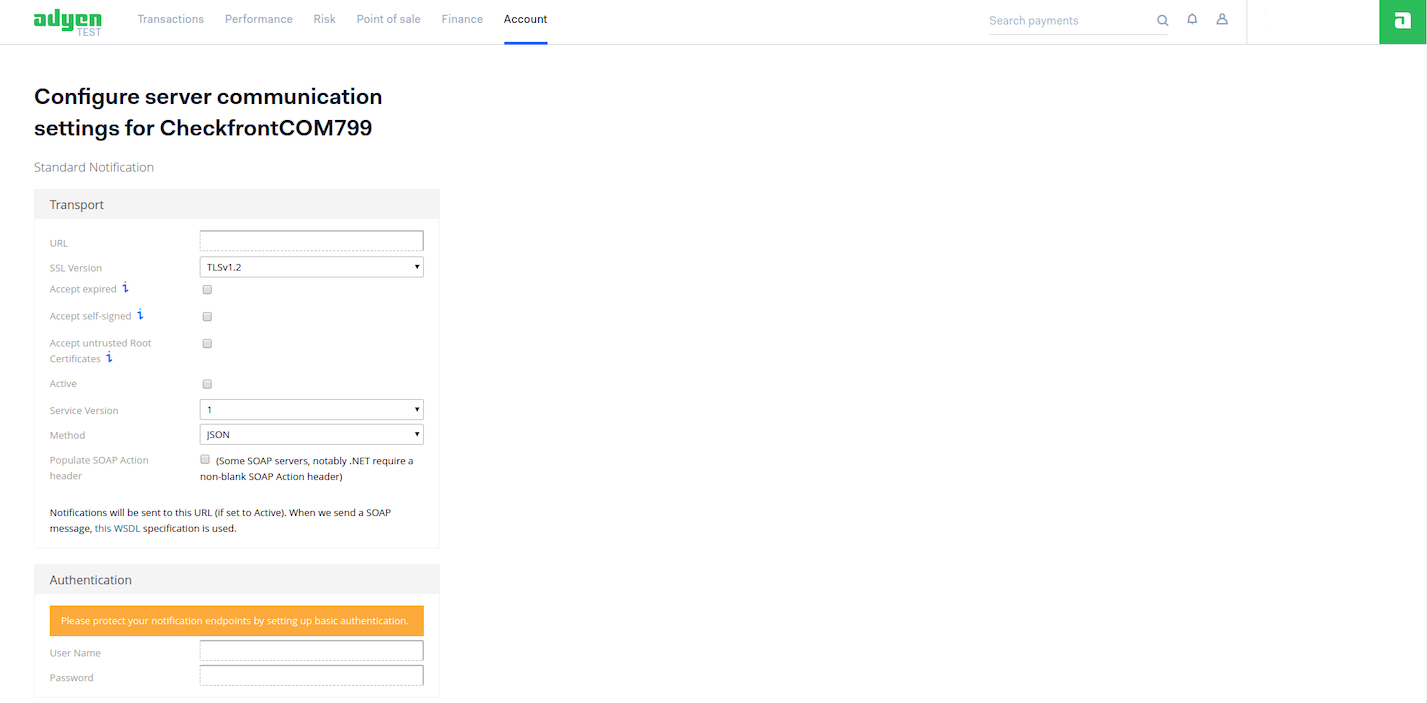This screenshot has height=703, width=1427.
Task: Click the Adyen TEST logo
Action: [68, 22]
